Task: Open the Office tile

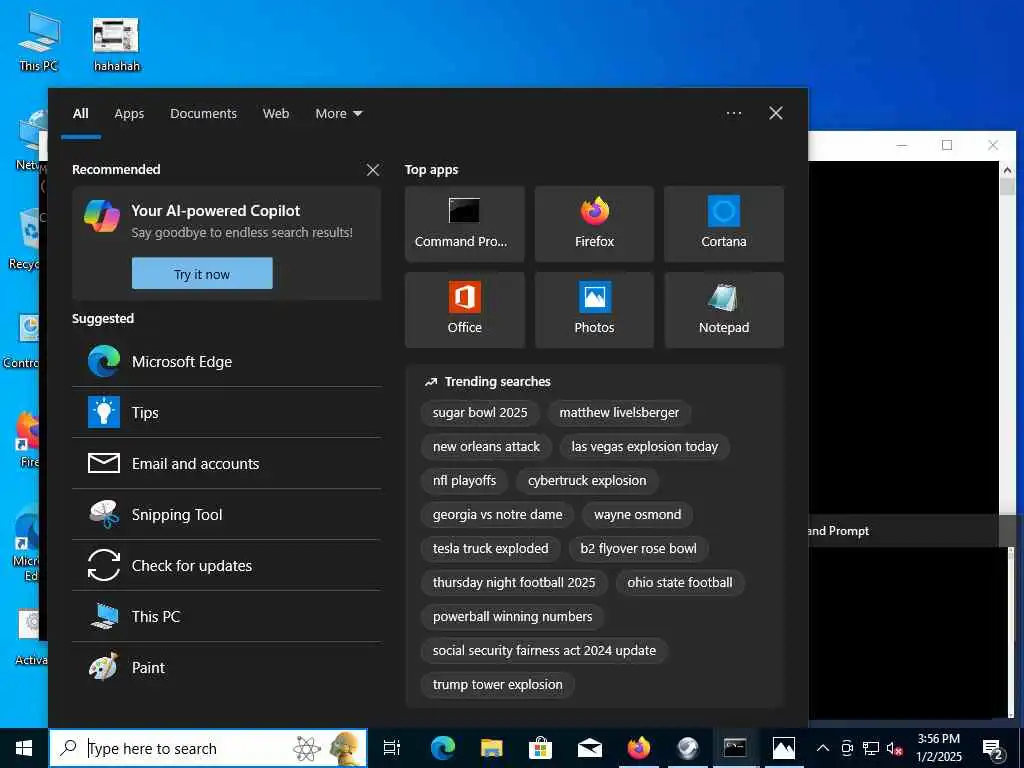Action: coord(464,310)
